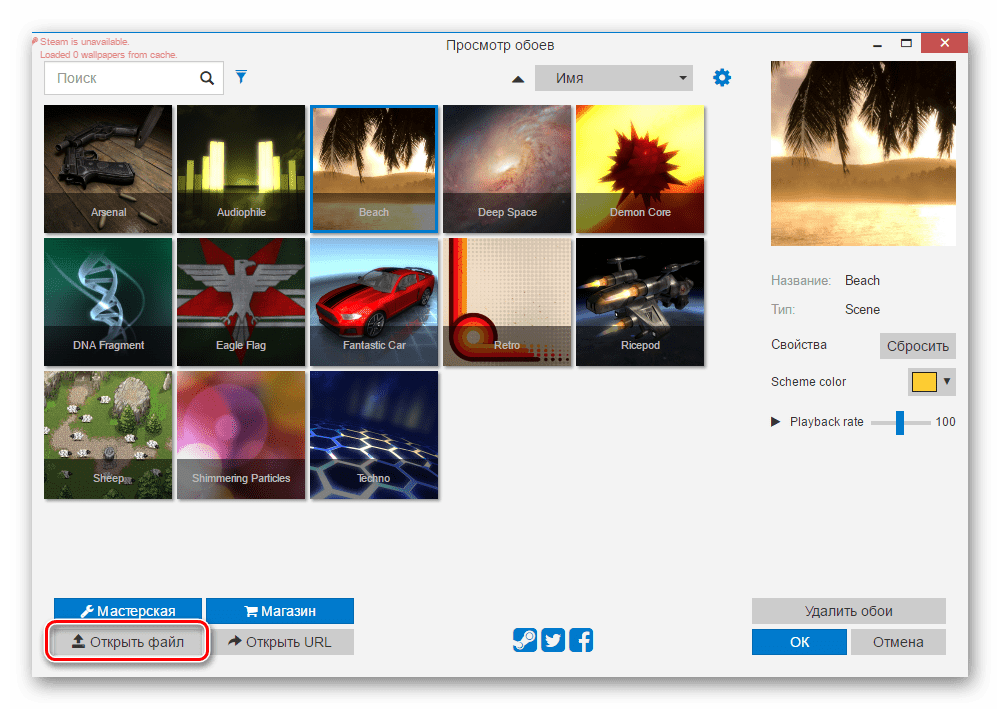This screenshot has height=709, width=1000.
Task: Click the search magnifier icon
Action: click(207, 78)
